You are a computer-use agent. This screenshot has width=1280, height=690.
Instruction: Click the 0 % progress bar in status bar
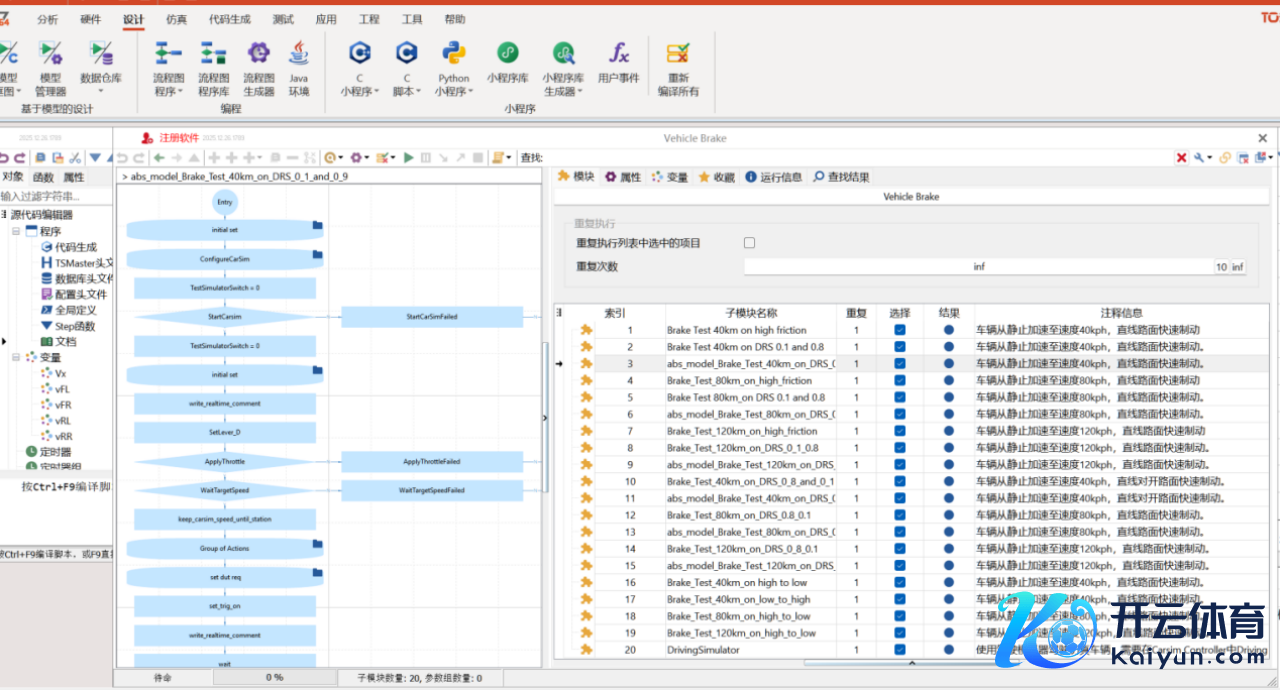click(274, 677)
